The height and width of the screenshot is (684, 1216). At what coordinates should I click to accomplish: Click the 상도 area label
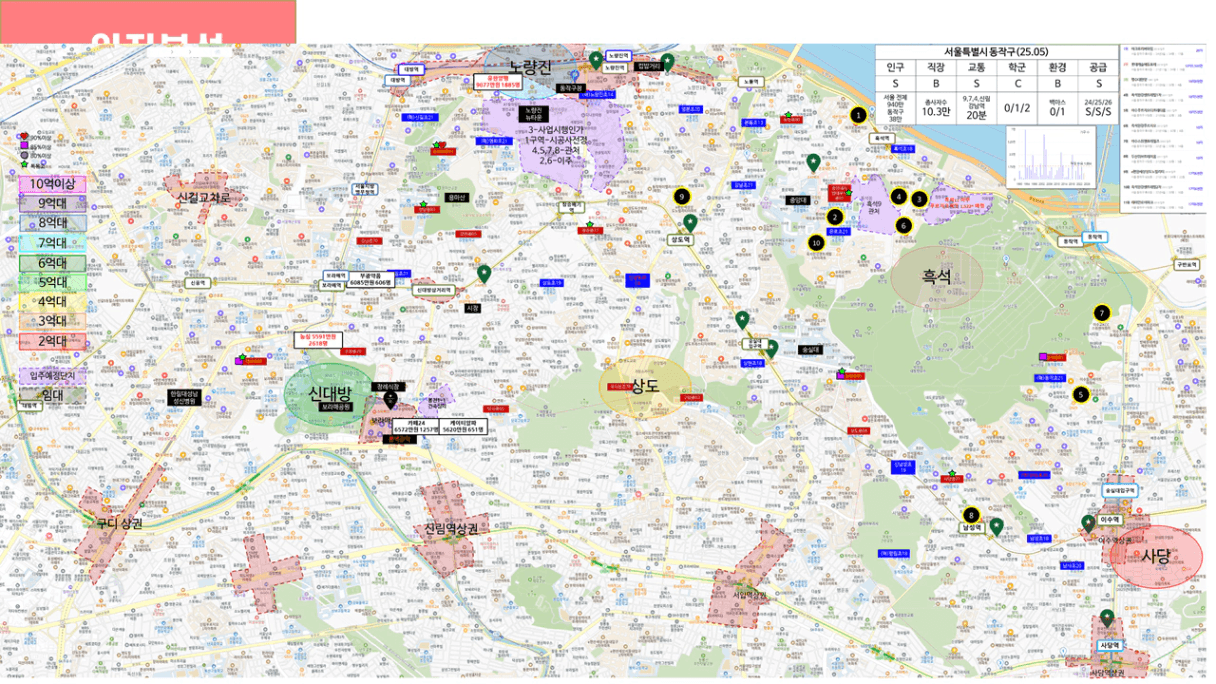click(647, 386)
